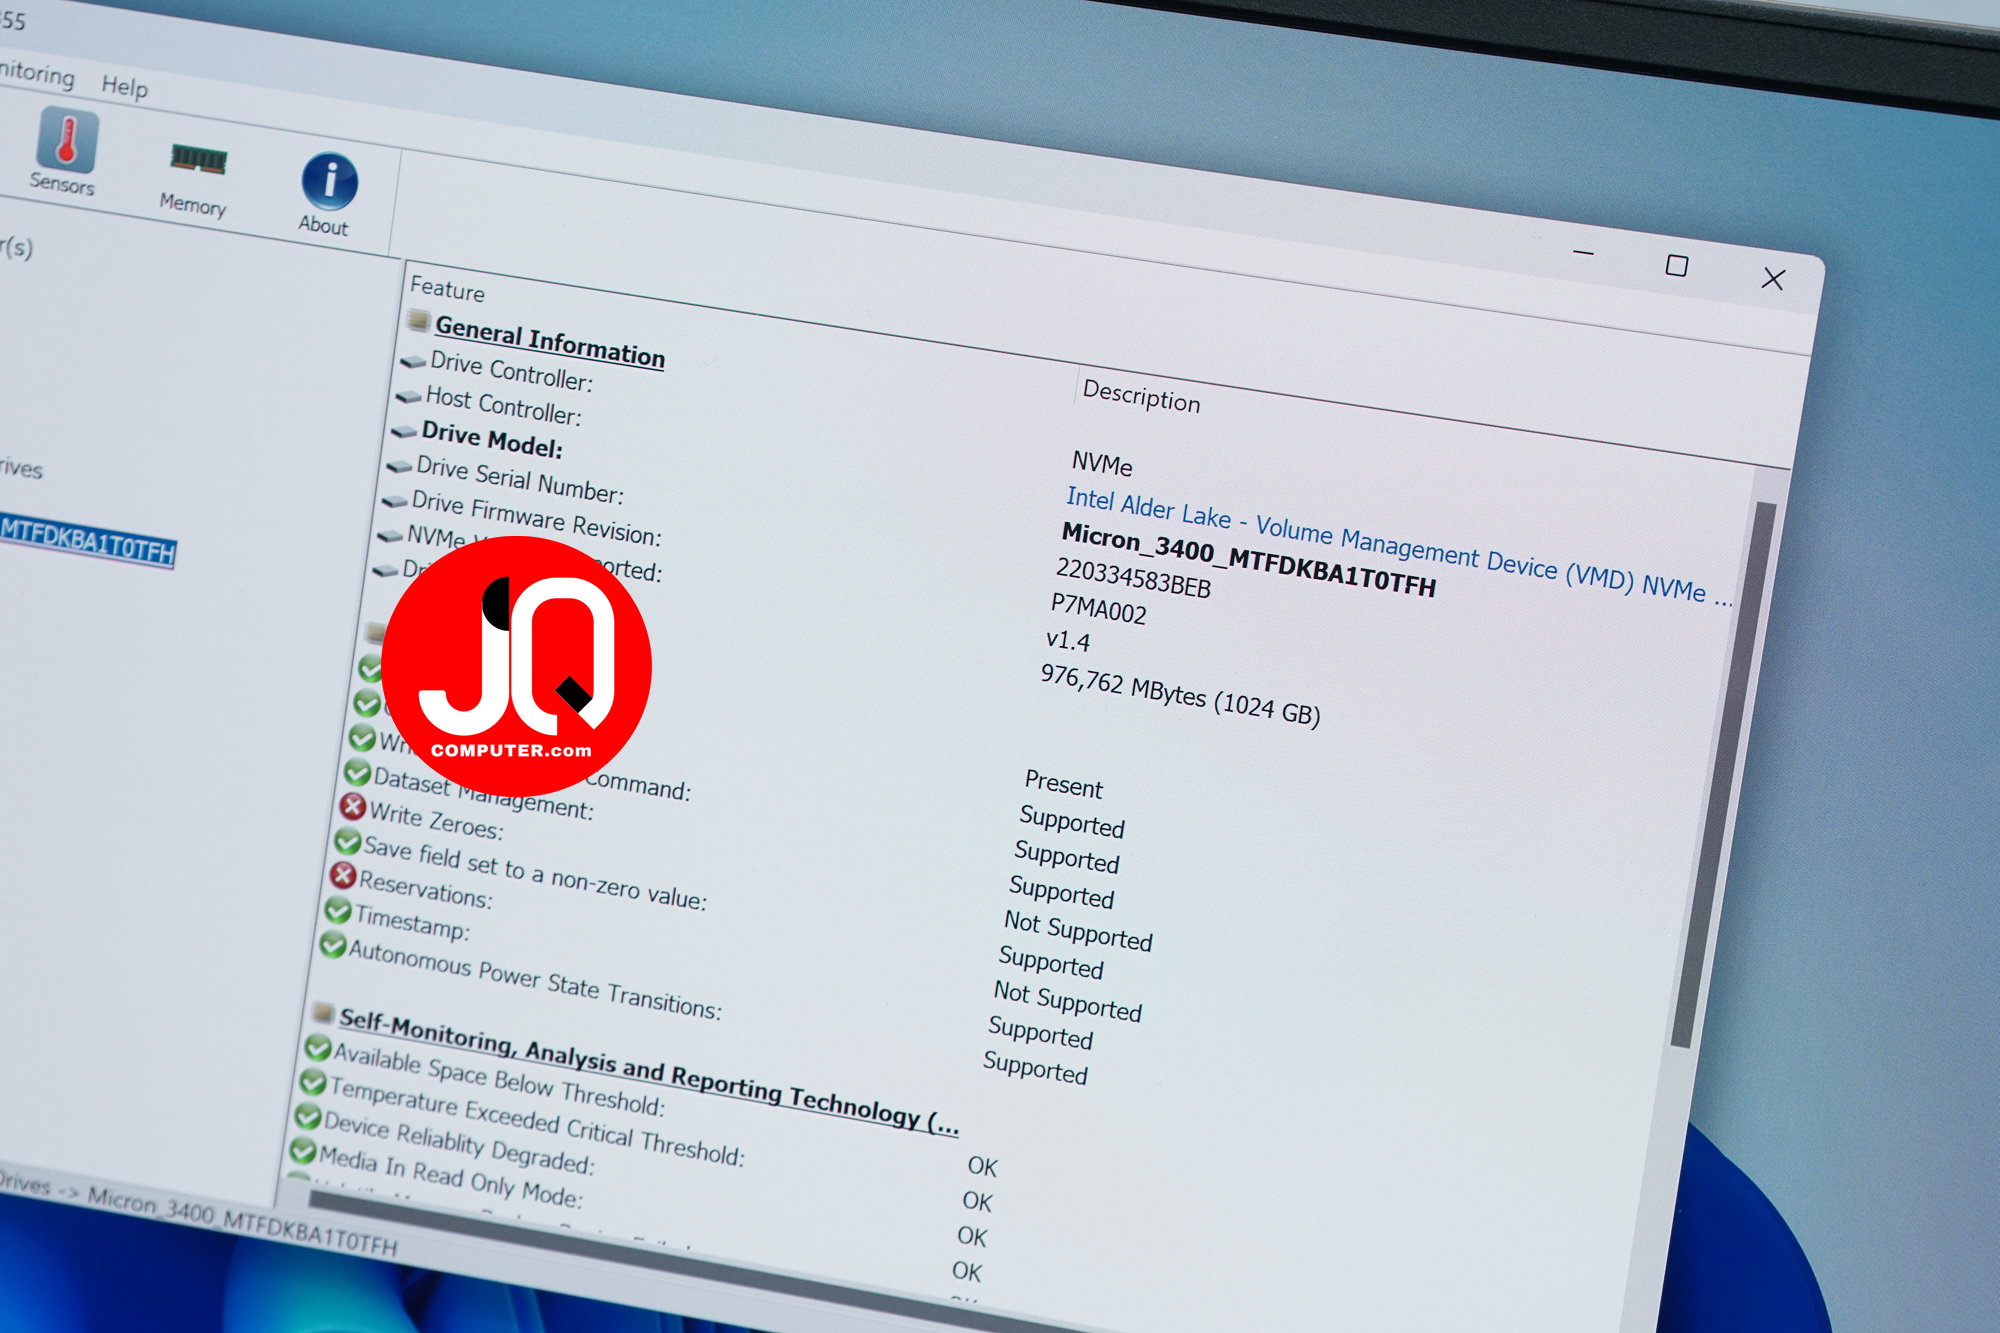Select the Present status value
The width and height of the screenshot is (2000, 1333).
[x=1063, y=785]
